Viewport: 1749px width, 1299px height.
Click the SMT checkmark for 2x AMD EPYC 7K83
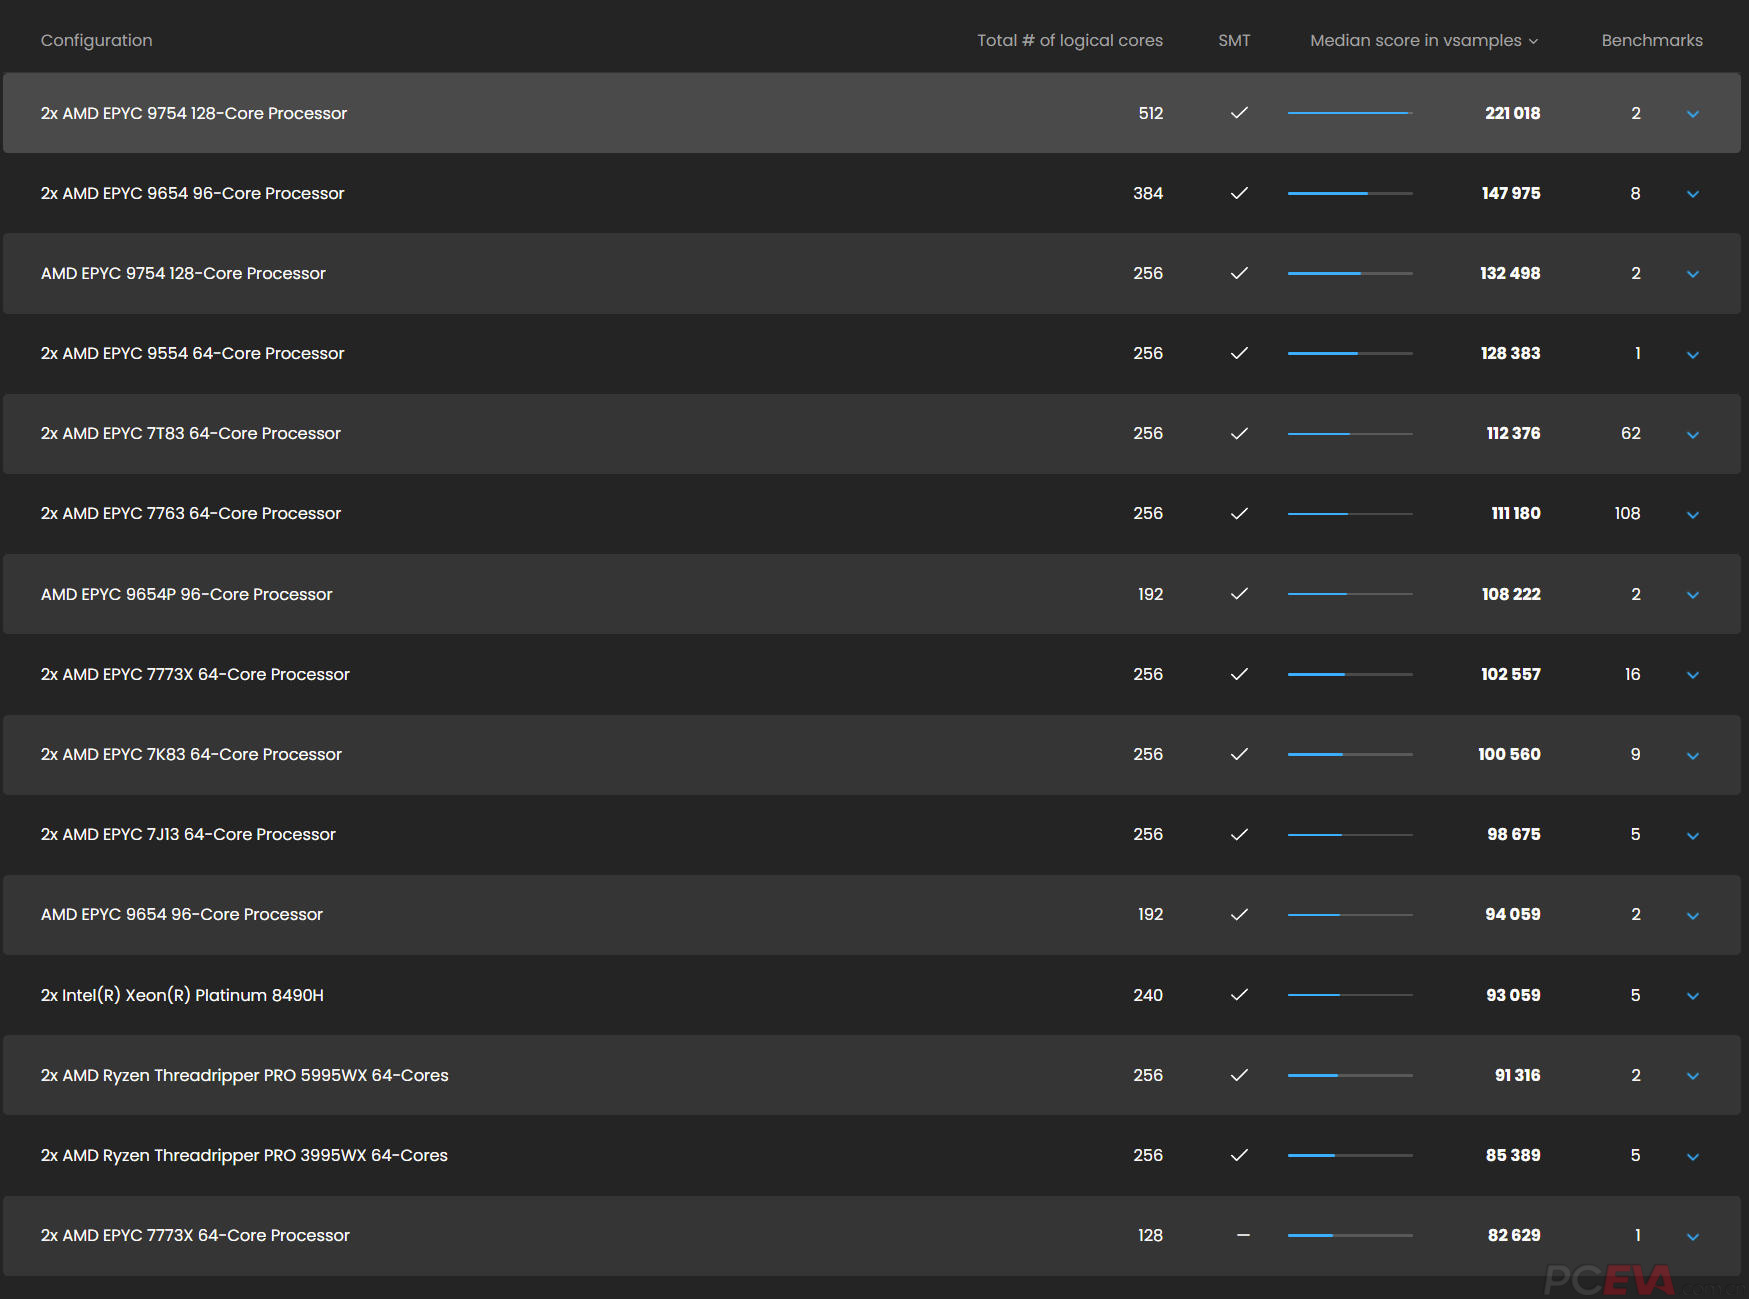pyautogui.click(x=1239, y=754)
